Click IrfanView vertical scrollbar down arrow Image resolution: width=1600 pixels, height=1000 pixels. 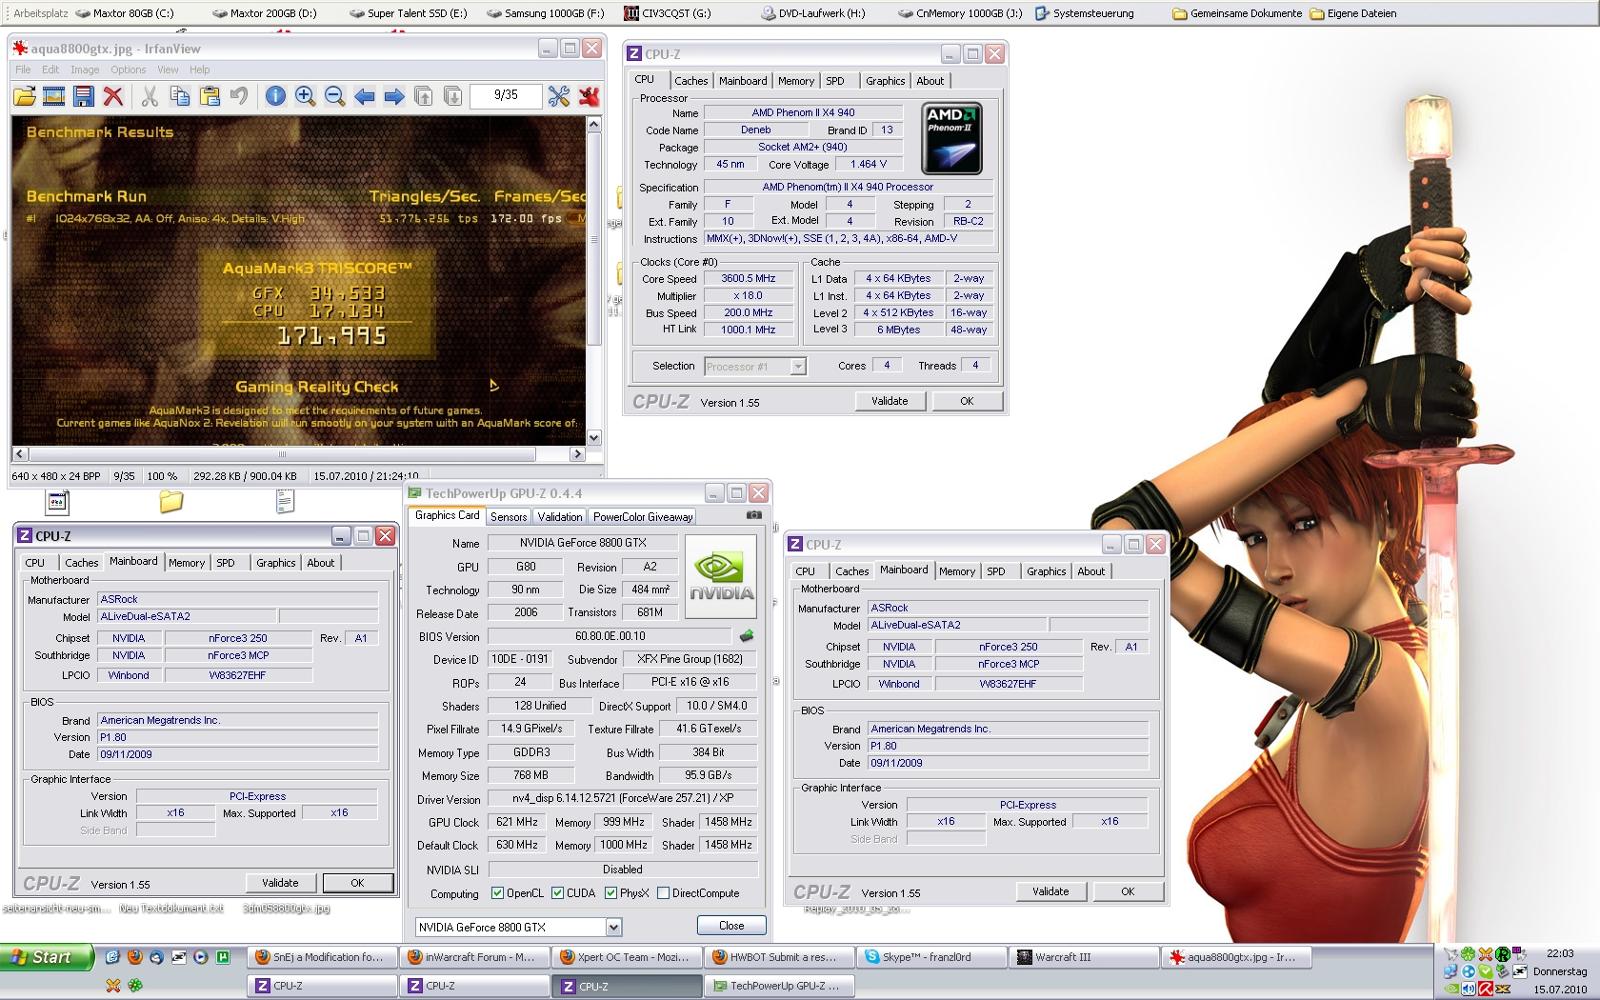(x=594, y=438)
